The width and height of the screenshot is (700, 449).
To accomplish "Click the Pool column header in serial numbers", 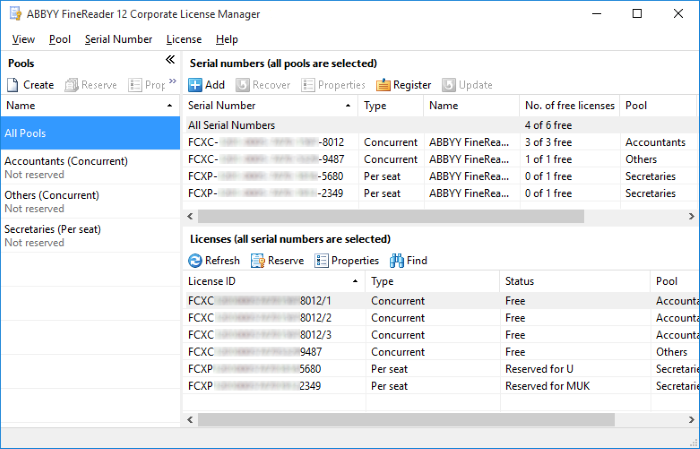I will pyautogui.click(x=658, y=106).
